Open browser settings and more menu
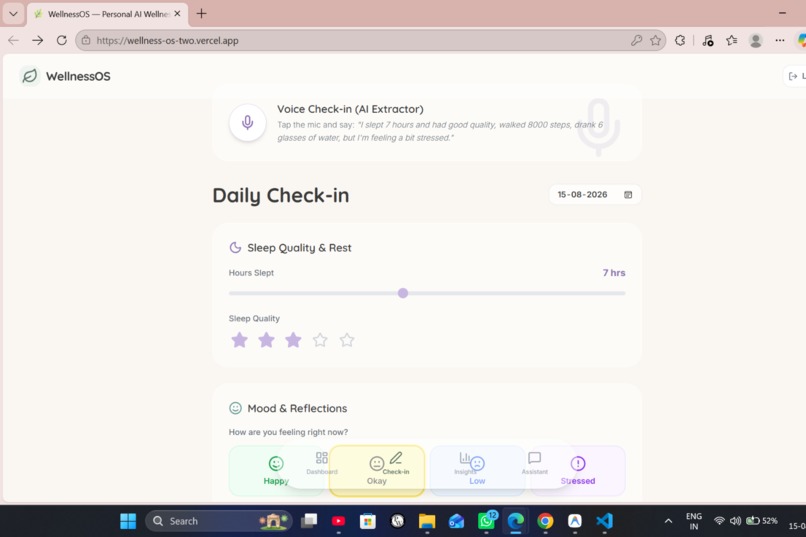Screen dimensions: 806x537 click(780, 41)
